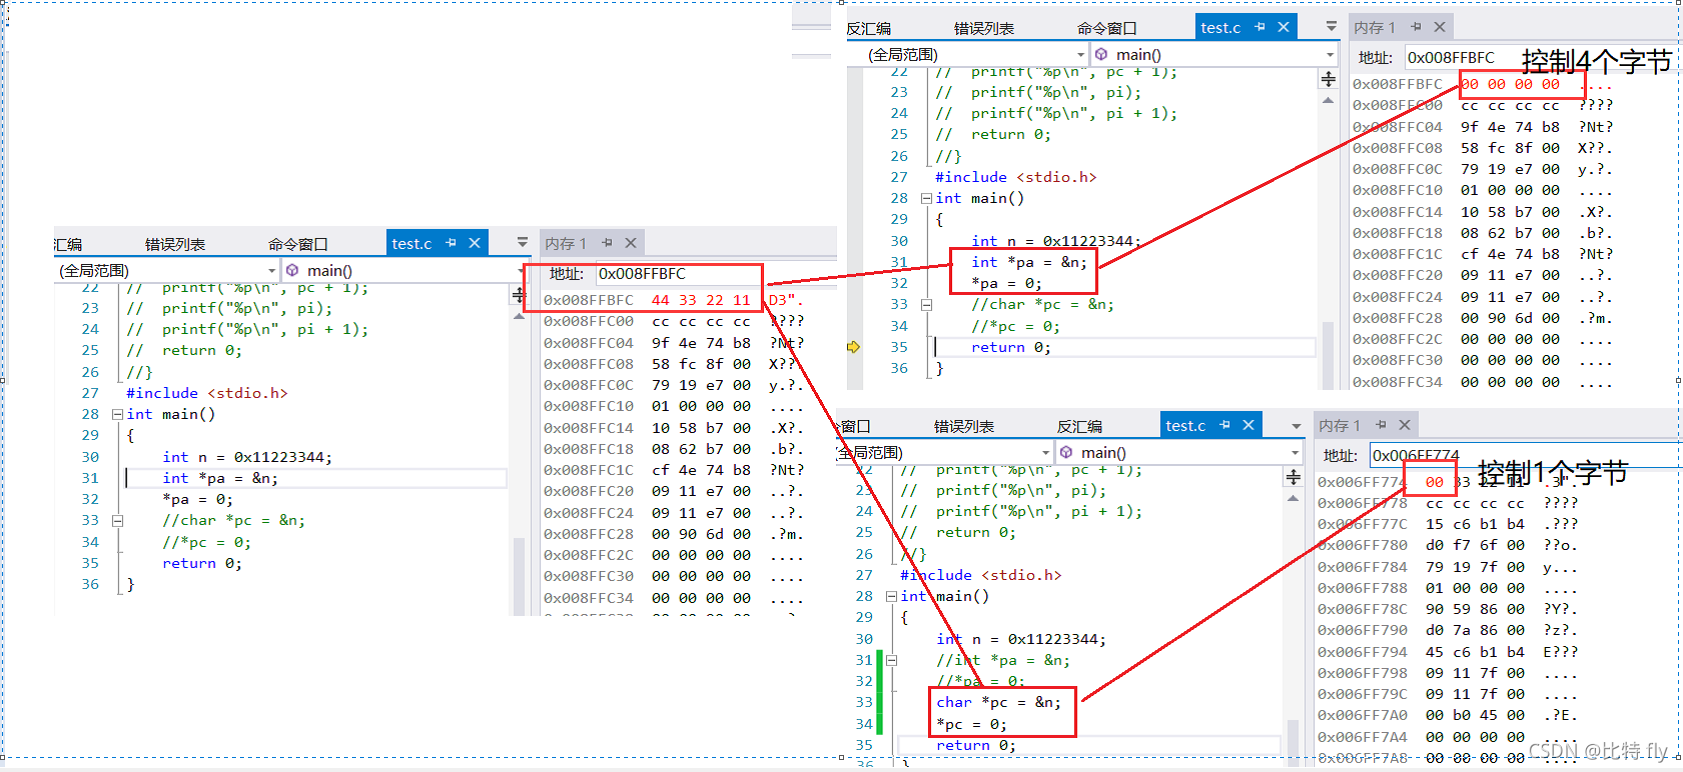Collapse int main() block in left window
The image size is (1683, 772).
[117, 414]
